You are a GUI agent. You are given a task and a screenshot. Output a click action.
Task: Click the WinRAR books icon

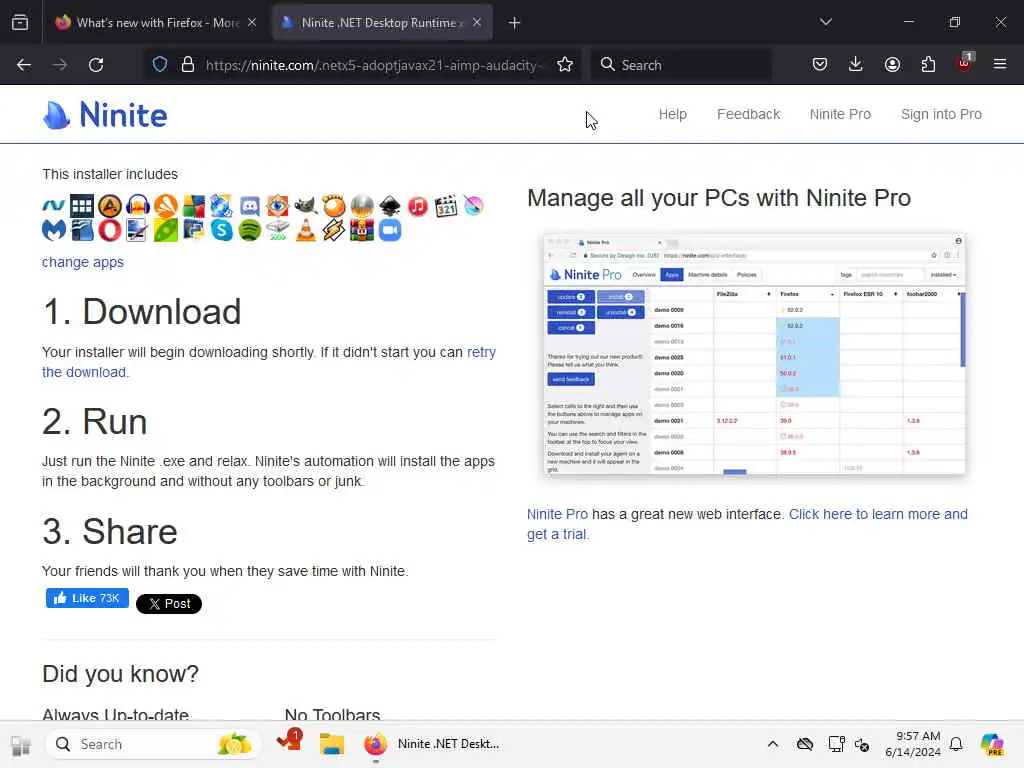coord(362,230)
